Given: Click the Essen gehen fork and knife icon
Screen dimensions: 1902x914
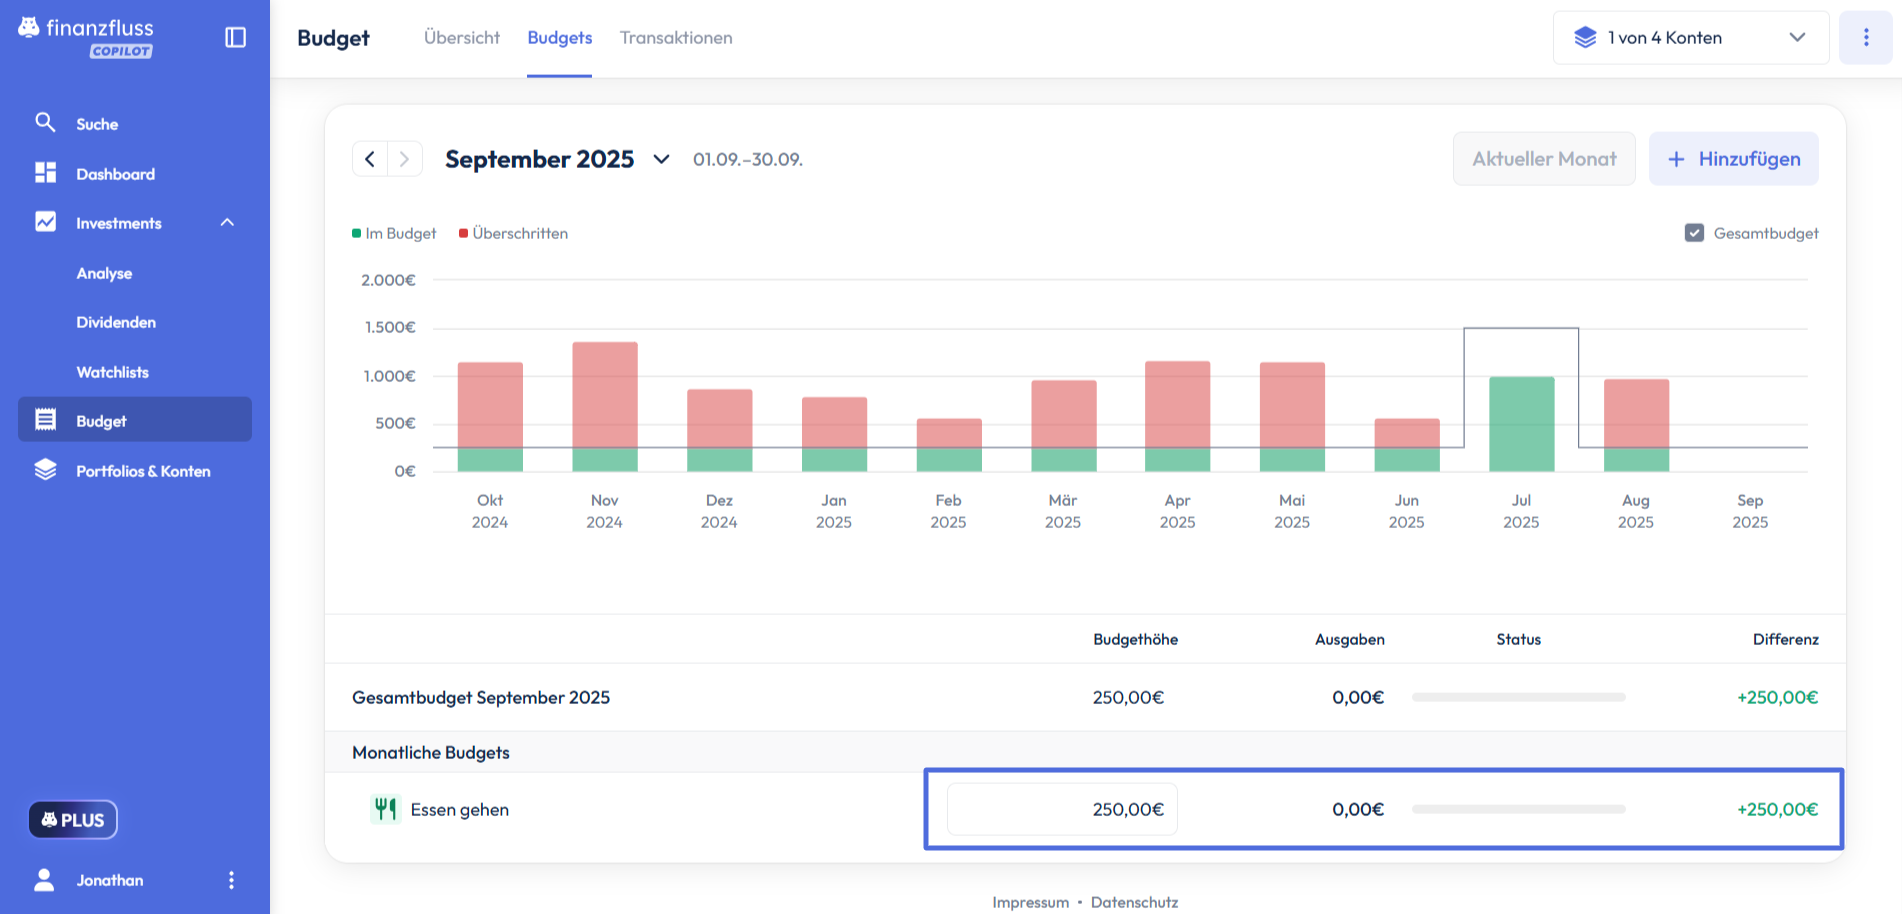Looking at the screenshot, I should (385, 809).
